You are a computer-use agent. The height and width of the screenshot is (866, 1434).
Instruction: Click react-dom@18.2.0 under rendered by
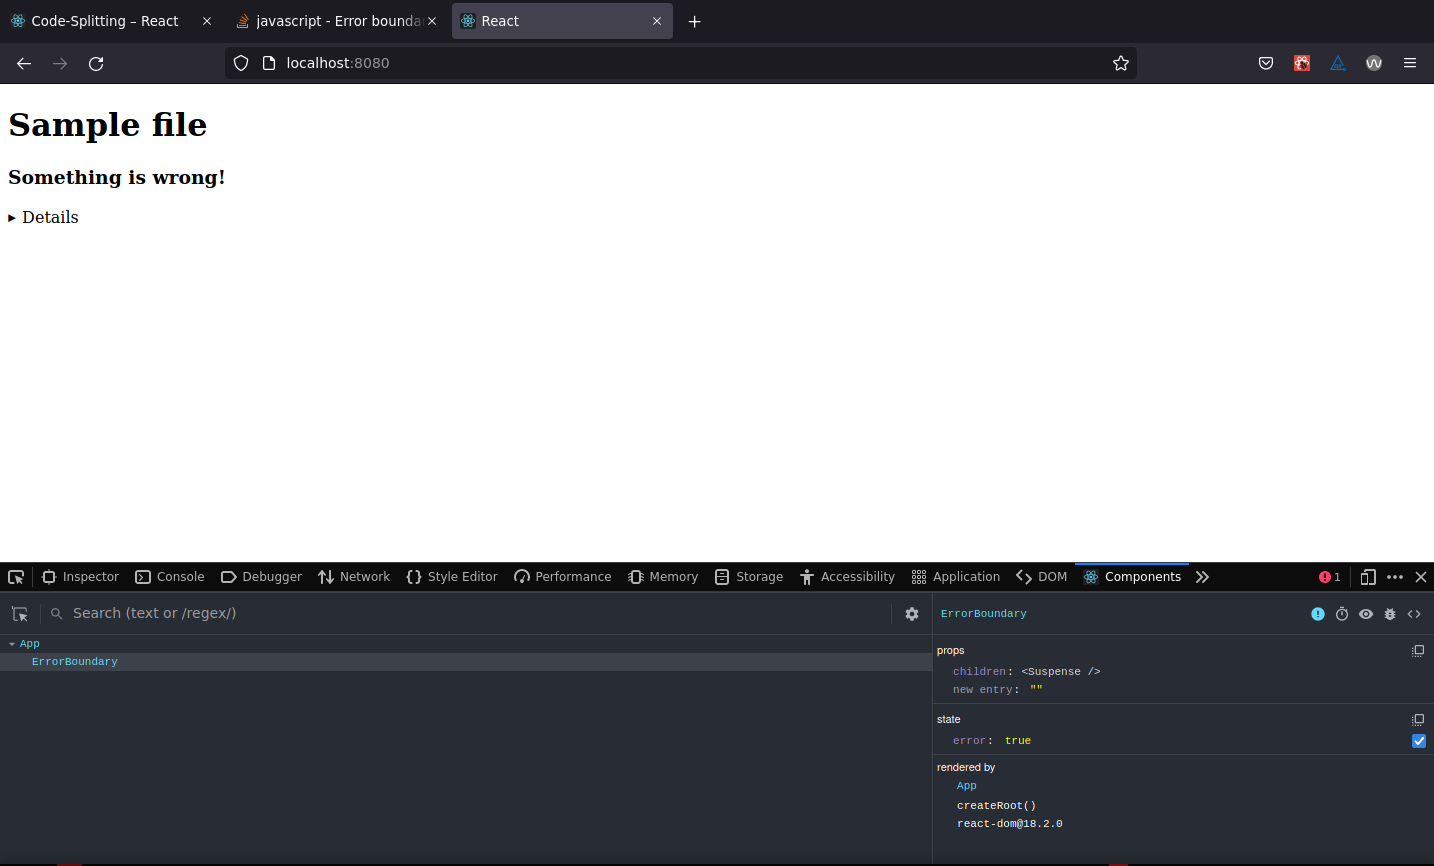(x=1009, y=824)
